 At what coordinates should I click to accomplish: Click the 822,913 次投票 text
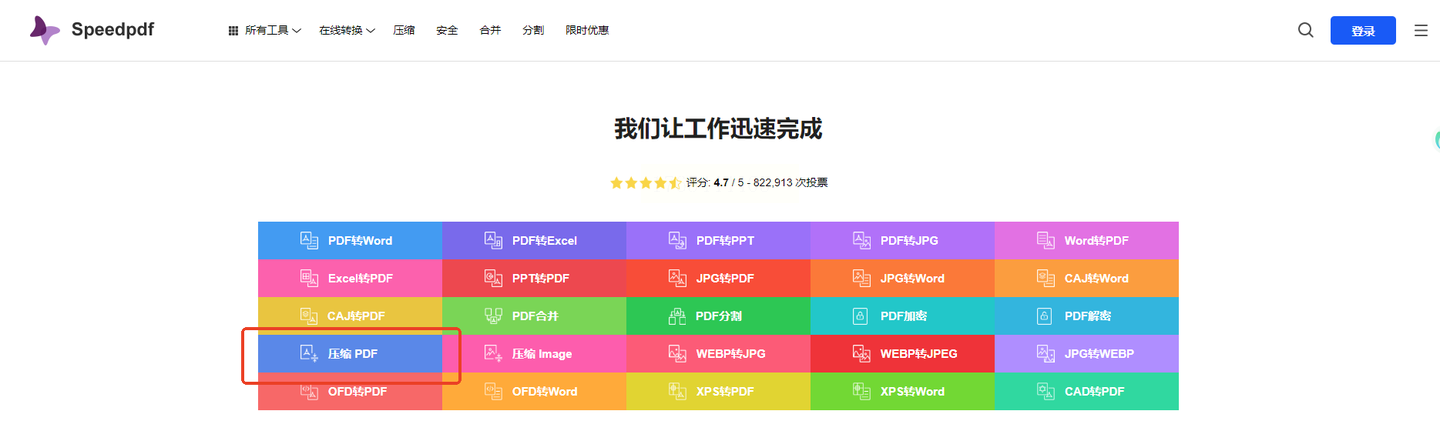click(x=790, y=183)
